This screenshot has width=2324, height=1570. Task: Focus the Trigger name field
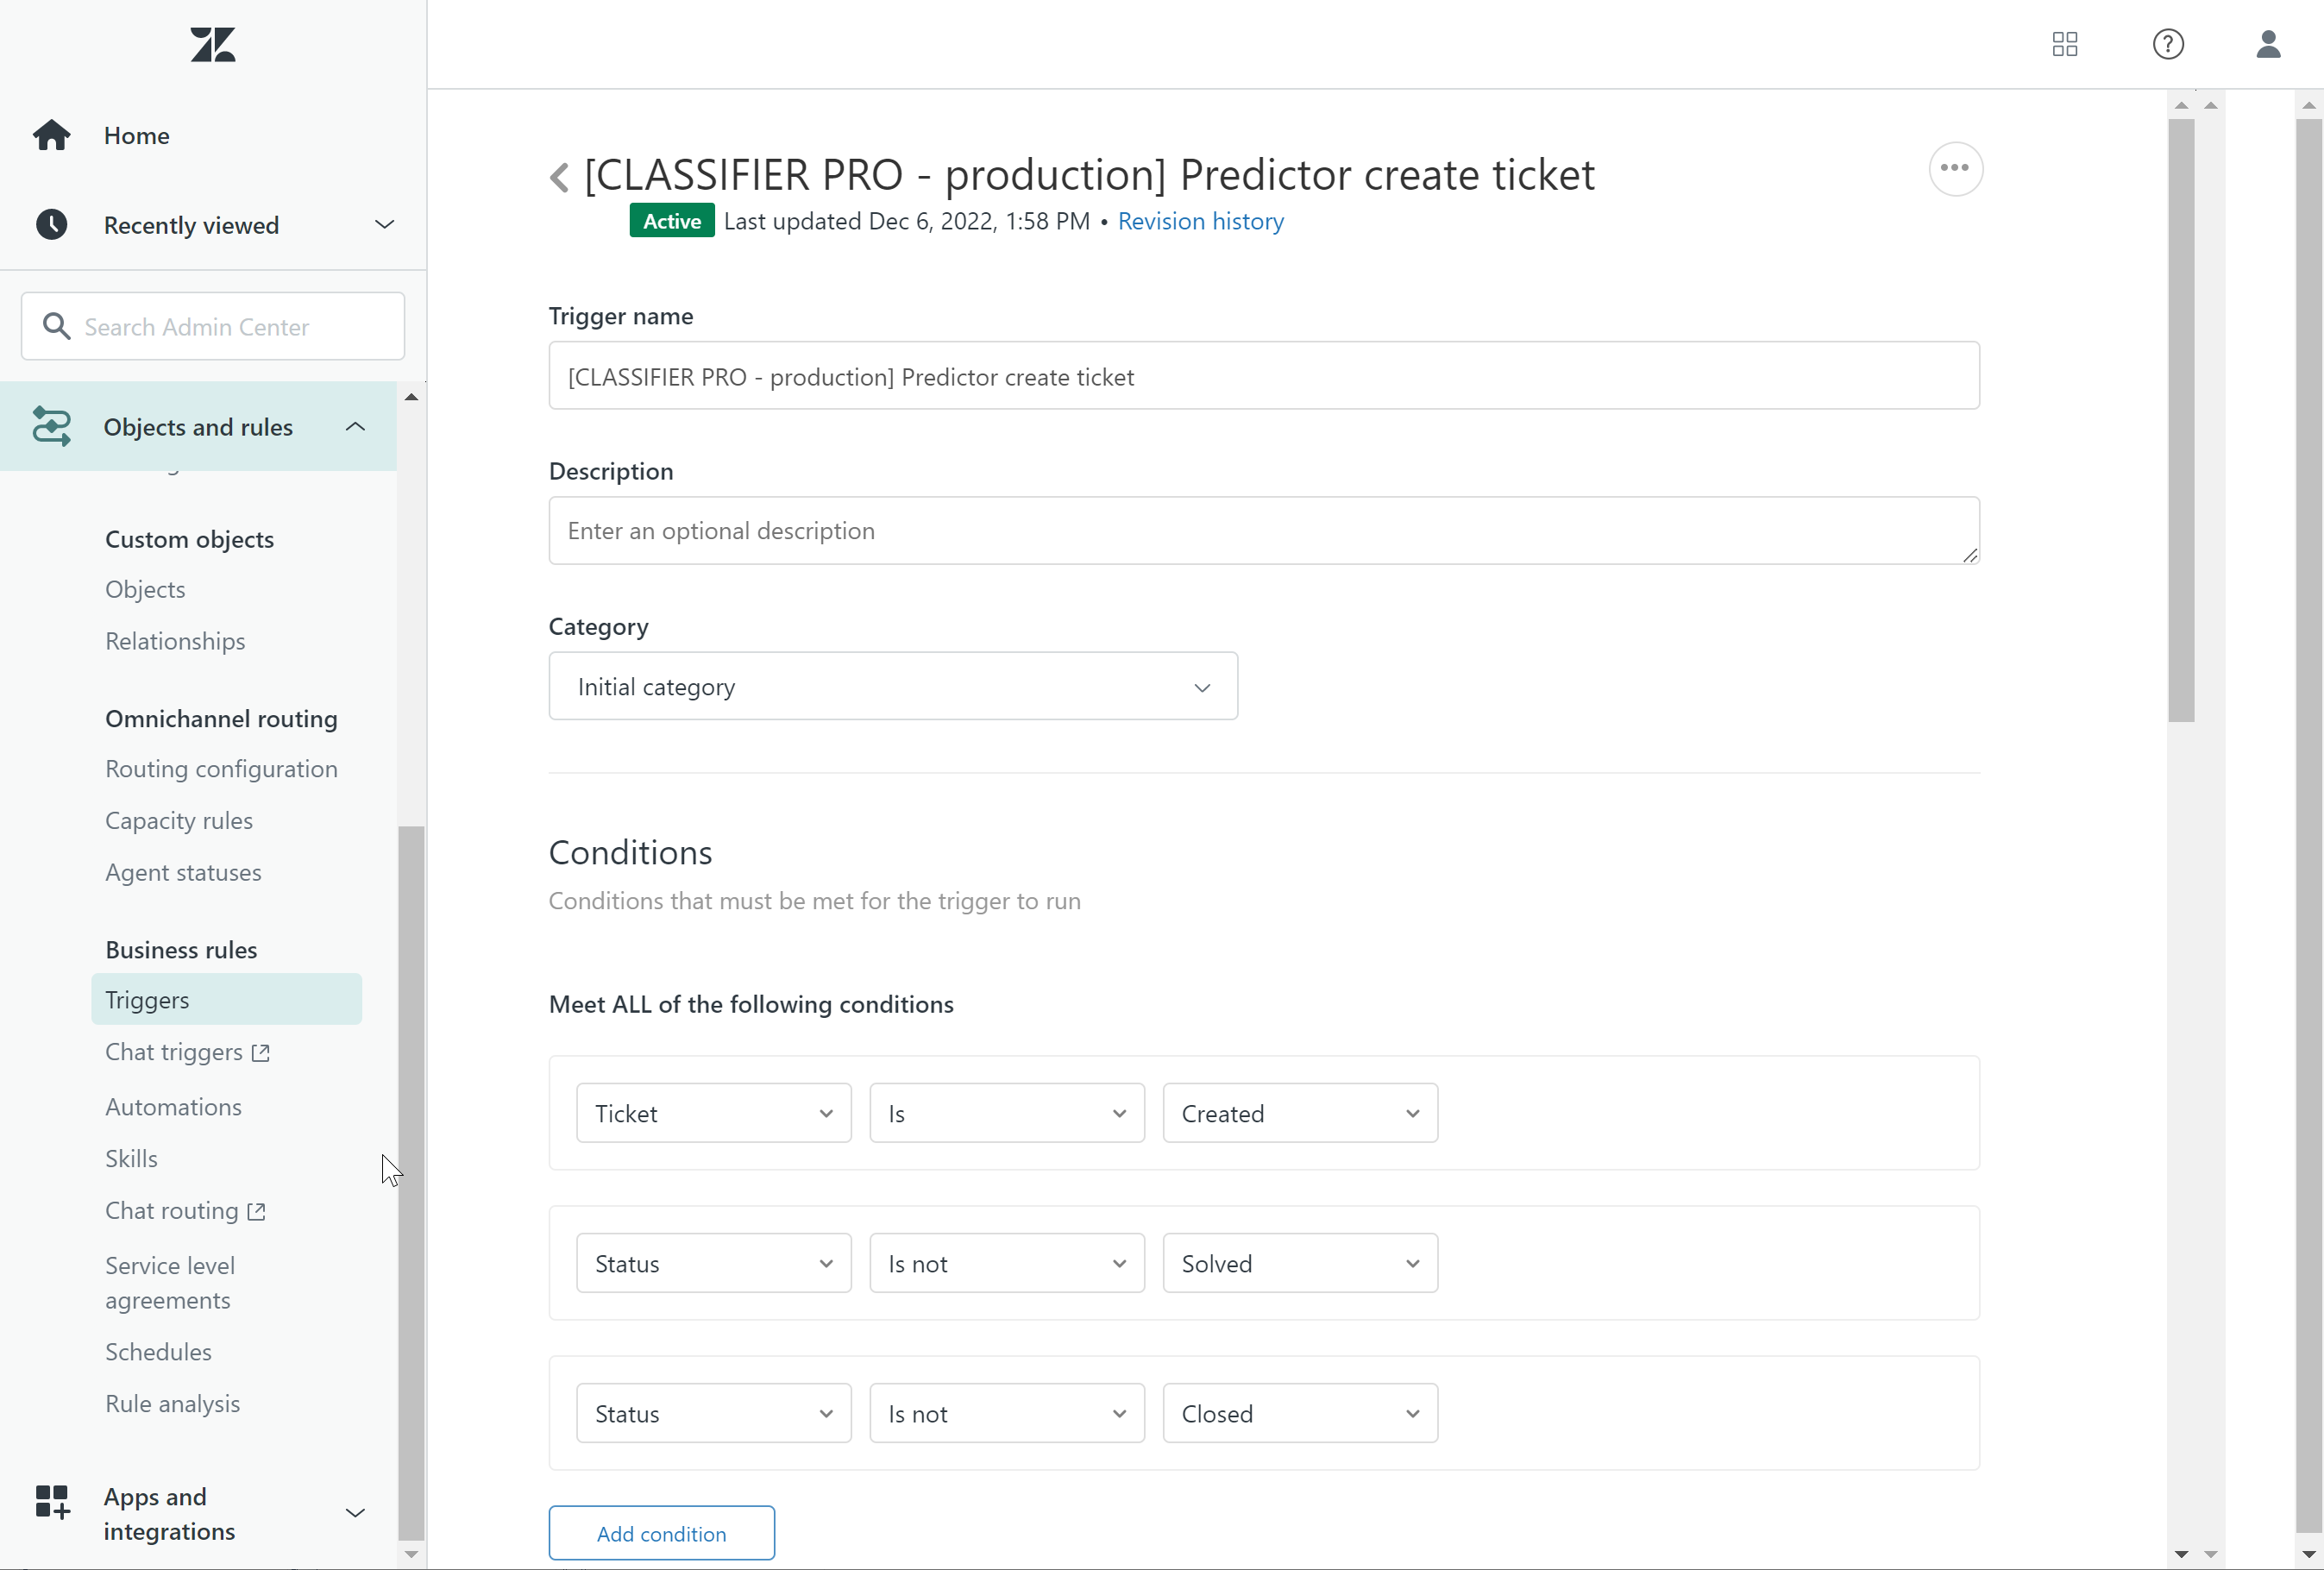[x=1264, y=376]
